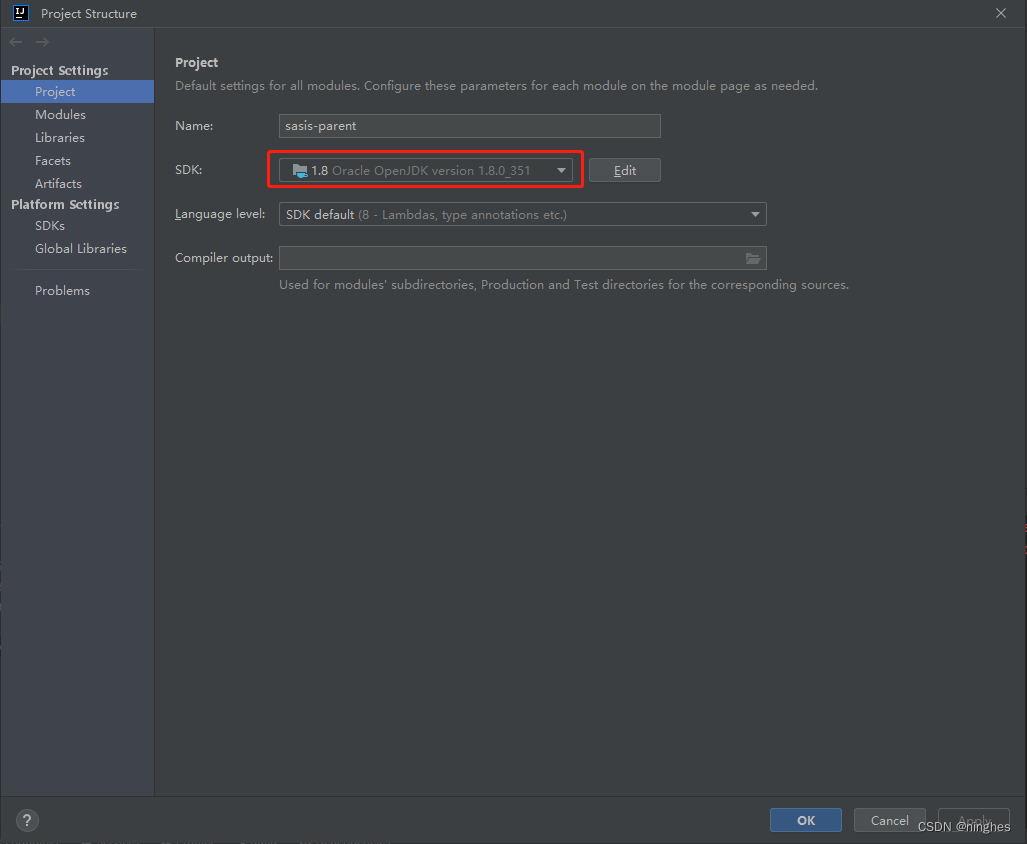
Task: Open the SDK dropdown showing 1.8 Oracle OpenJDK
Action: [561, 169]
